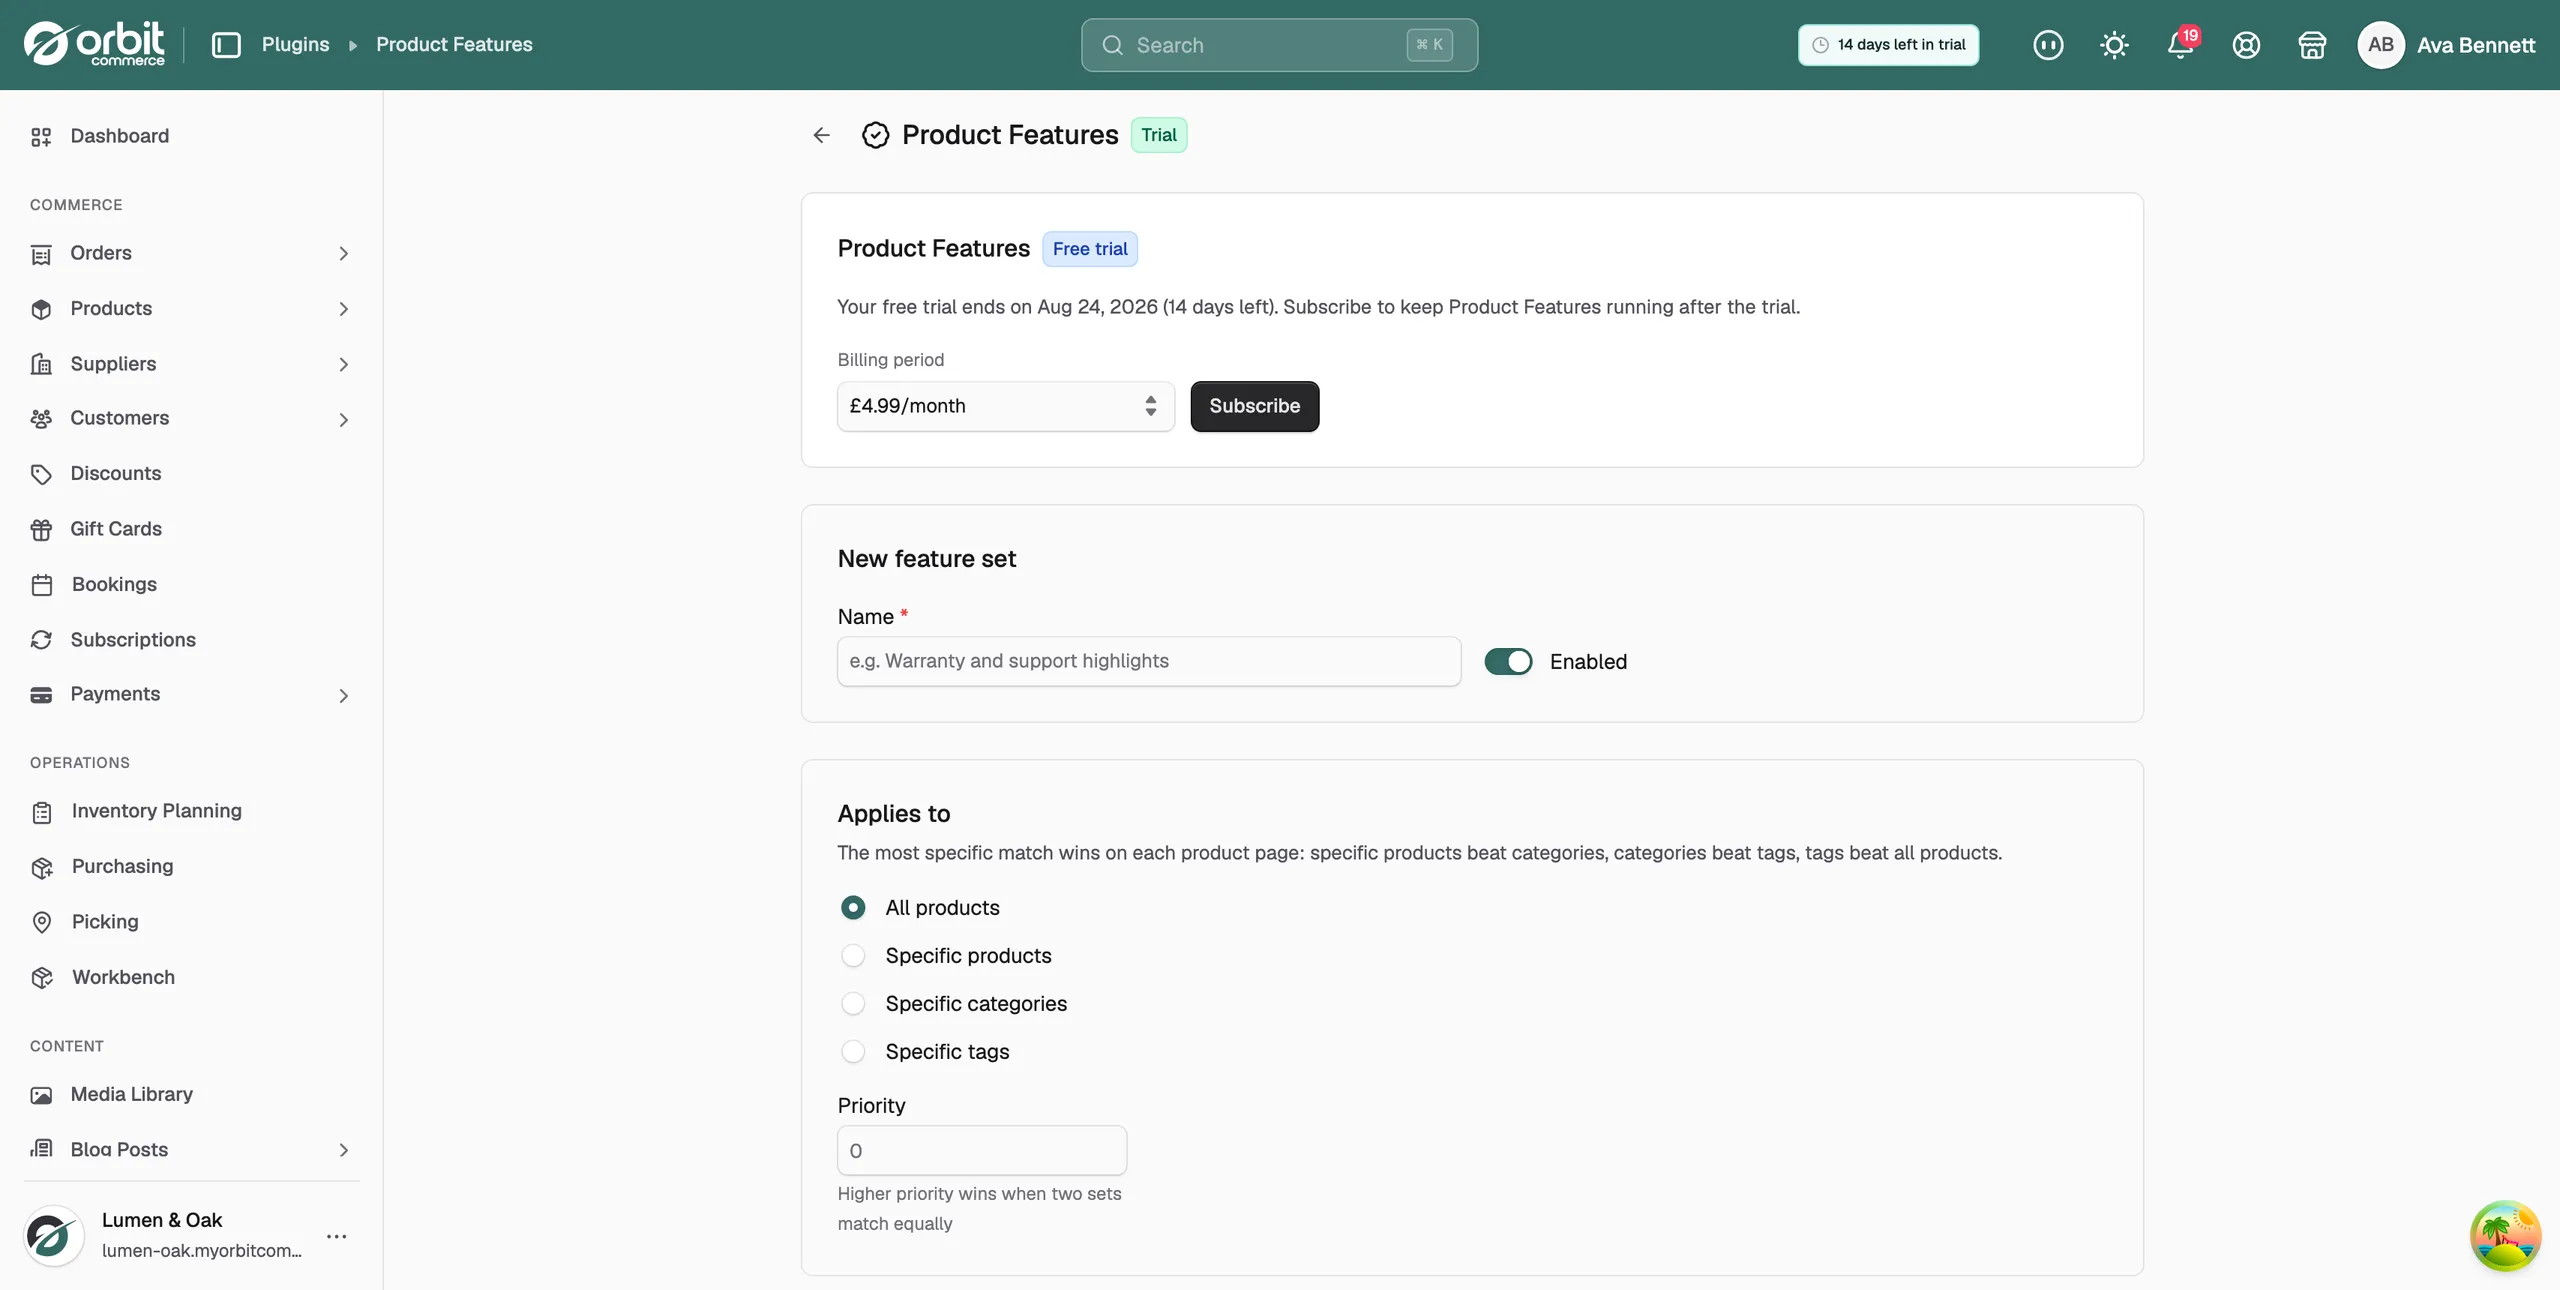
Task: Choose the Specific tags radio option
Action: click(x=853, y=1052)
